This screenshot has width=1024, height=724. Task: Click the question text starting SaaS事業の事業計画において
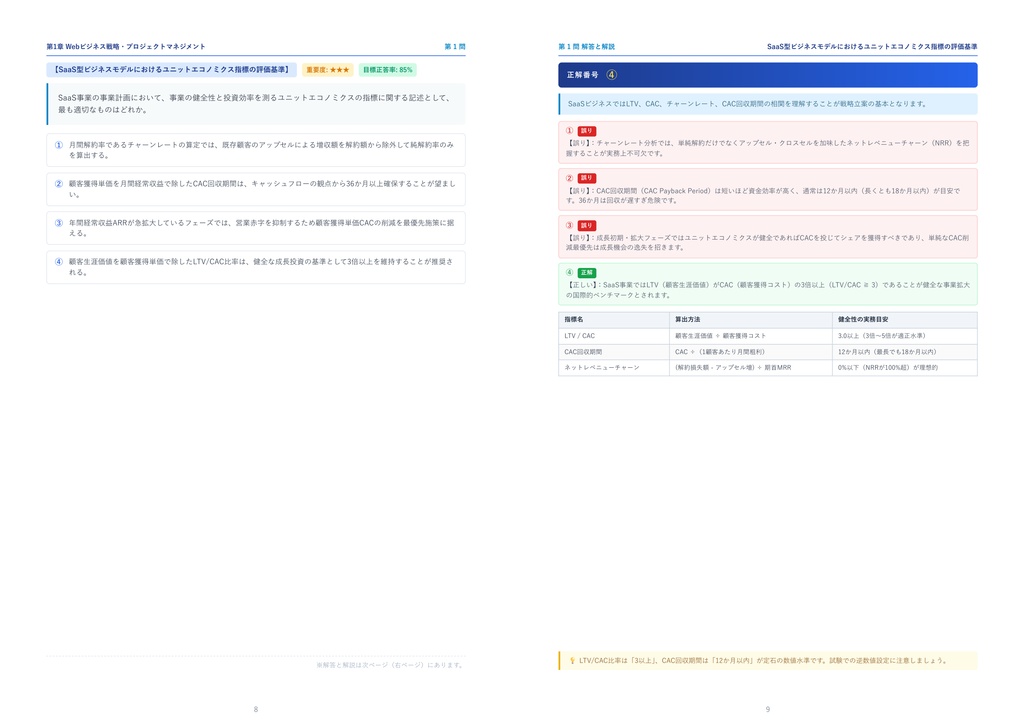coord(256,104)
